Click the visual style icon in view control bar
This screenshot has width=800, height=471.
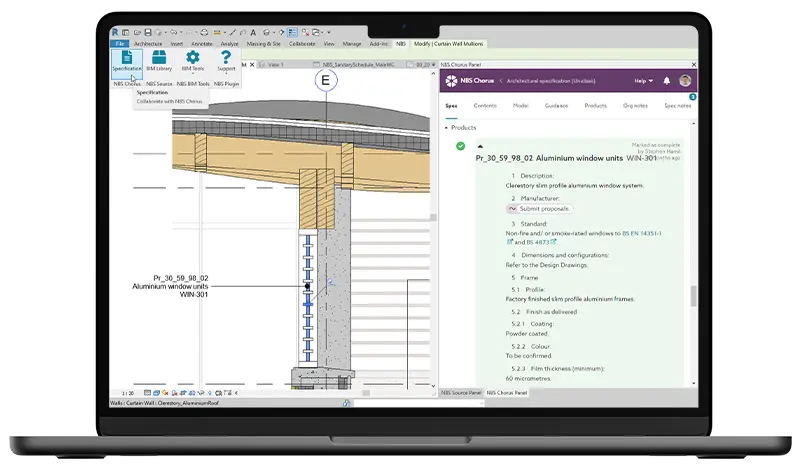click(x=156, y=393)
